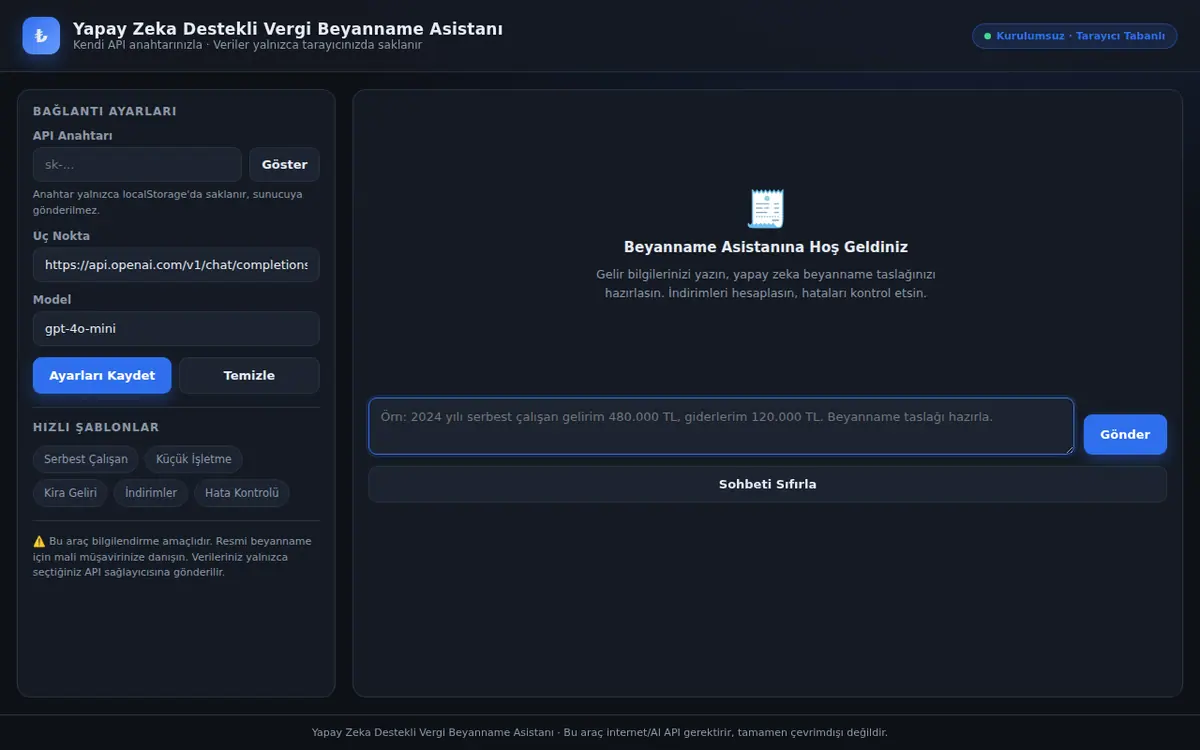Show the API key with Göster
1200x750 pixels.
284,165
